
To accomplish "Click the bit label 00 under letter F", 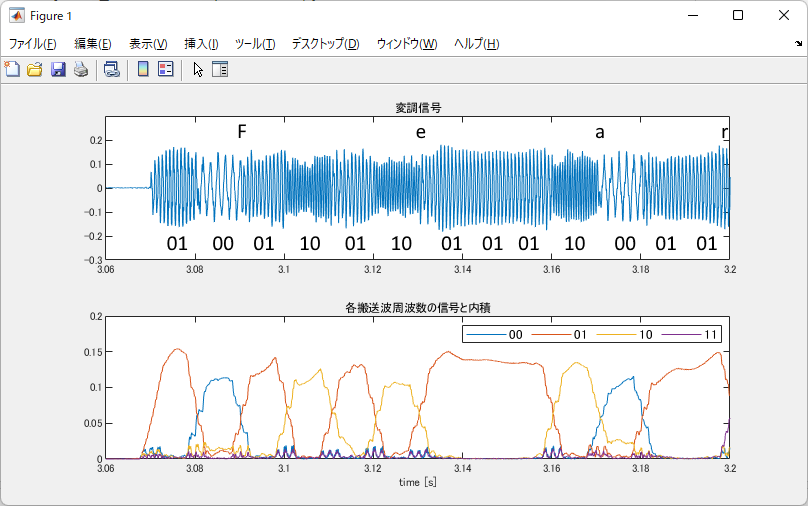I will tap(223, 243).
